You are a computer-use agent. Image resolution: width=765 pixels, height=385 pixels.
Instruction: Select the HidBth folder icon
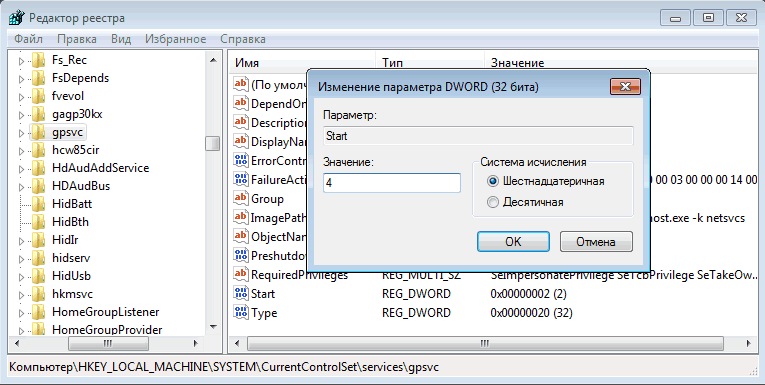(x=39, y=223)
